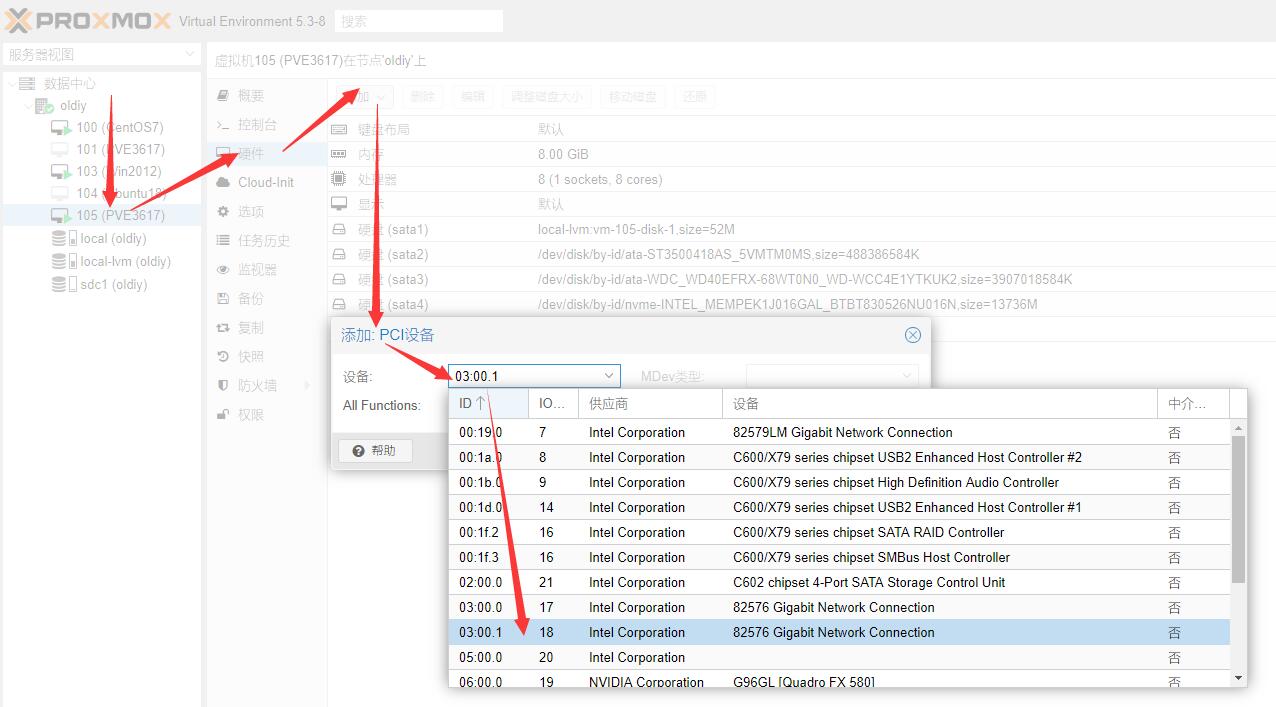1276x707 pixels.
Task: Click the Edit (编辑) toolbar button
Action: coord(472,97)
